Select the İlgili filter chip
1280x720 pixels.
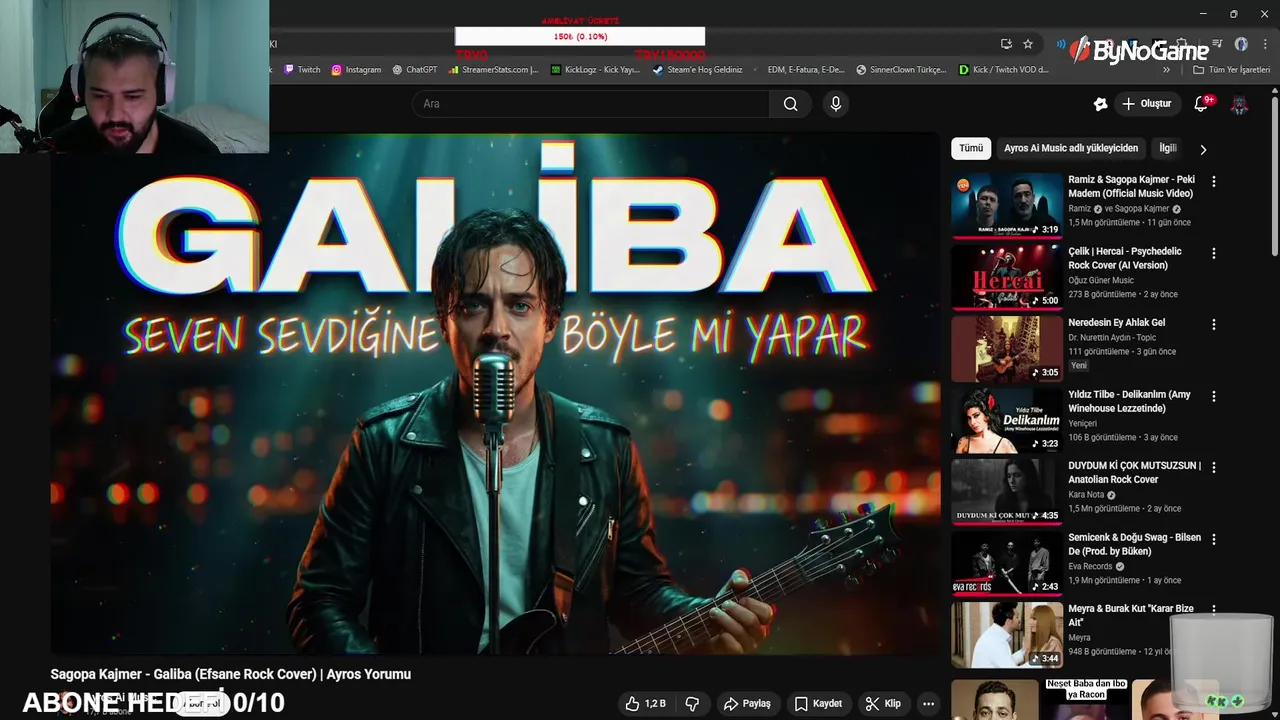pos(1168,148)
